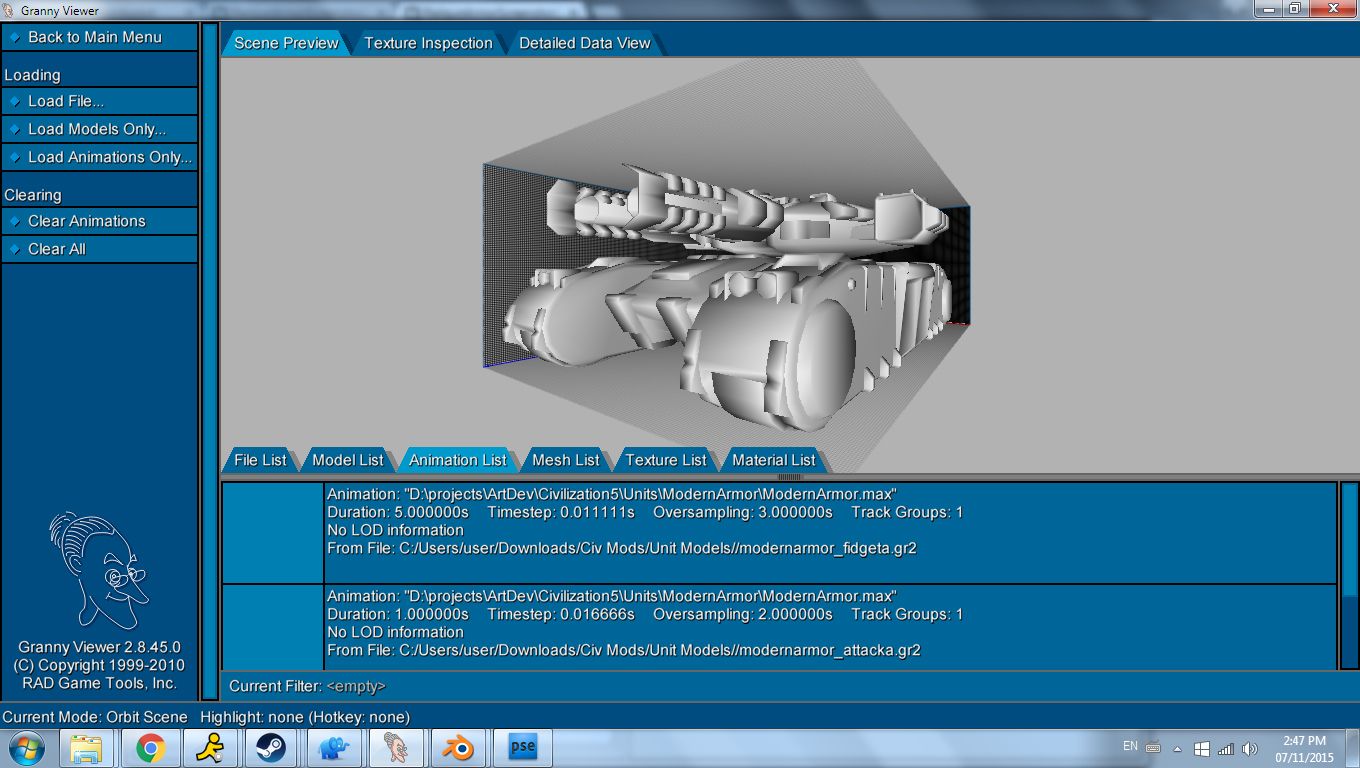Click Load File... button
The width and height of the screenshot is (1360, 768).
point(99,101)
